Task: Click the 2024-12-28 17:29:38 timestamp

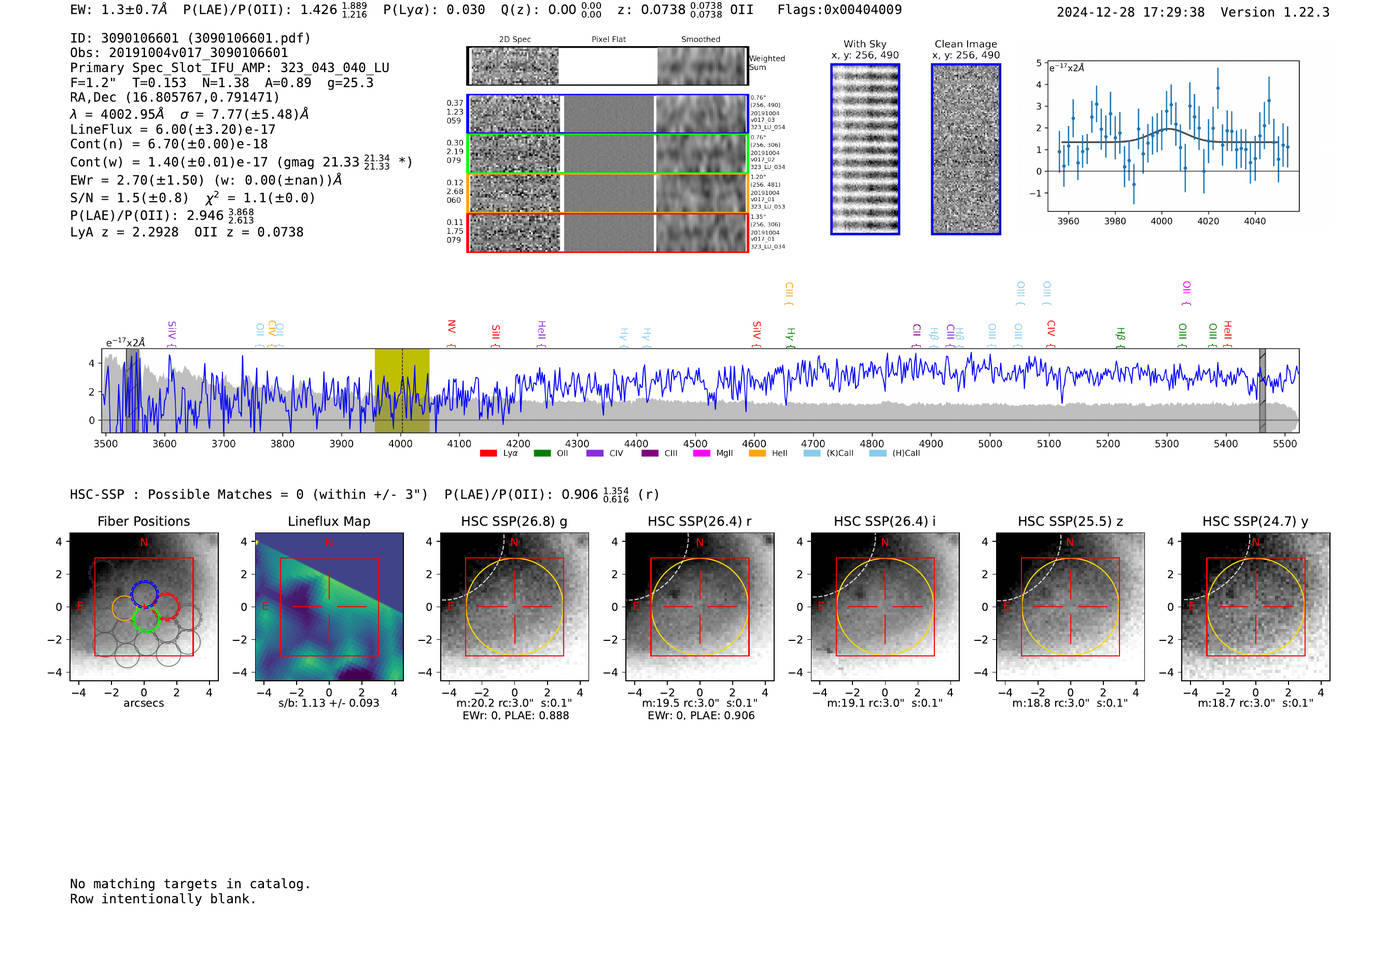Action: click(1131, 12)
